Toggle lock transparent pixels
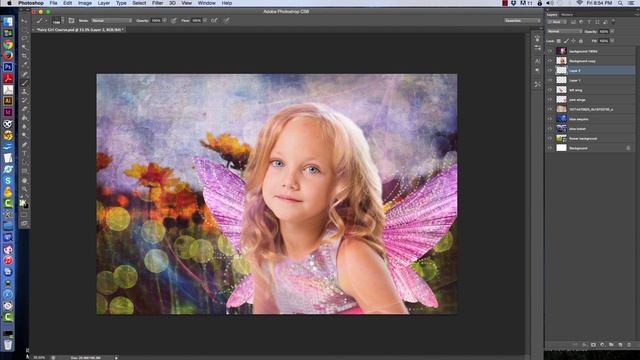Image resolution: width=640 pixels, height=360 pixels. point(559,41)
